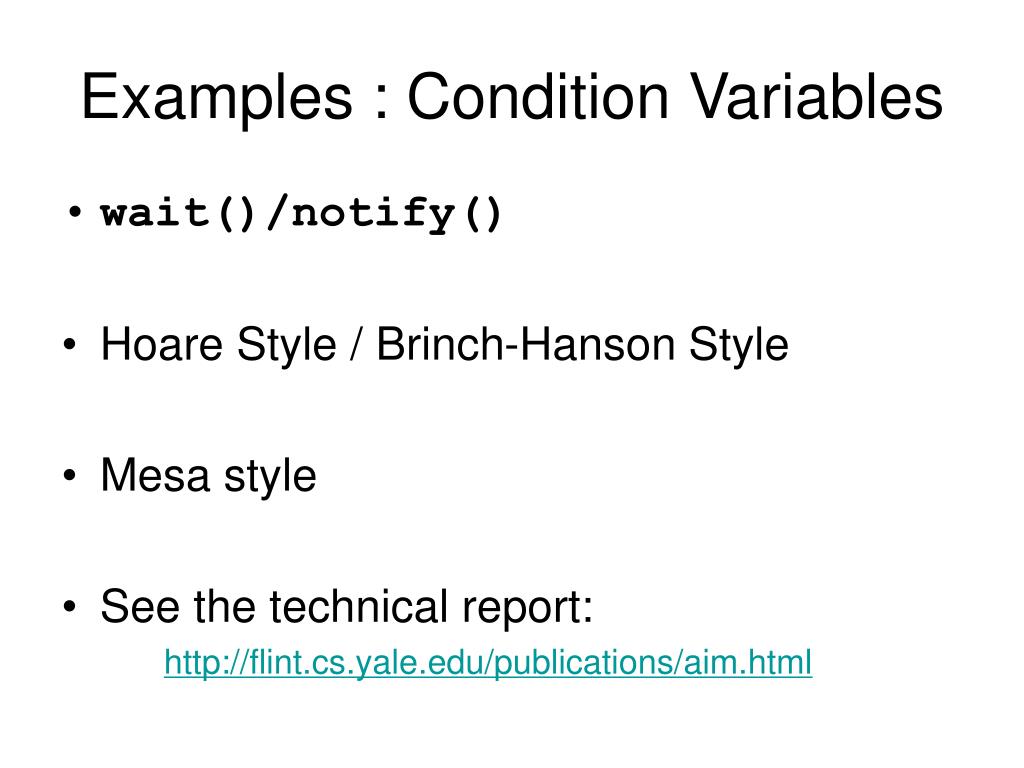
Task: Click the bullet dot before Hoare Style
Action: coord(70,344)
